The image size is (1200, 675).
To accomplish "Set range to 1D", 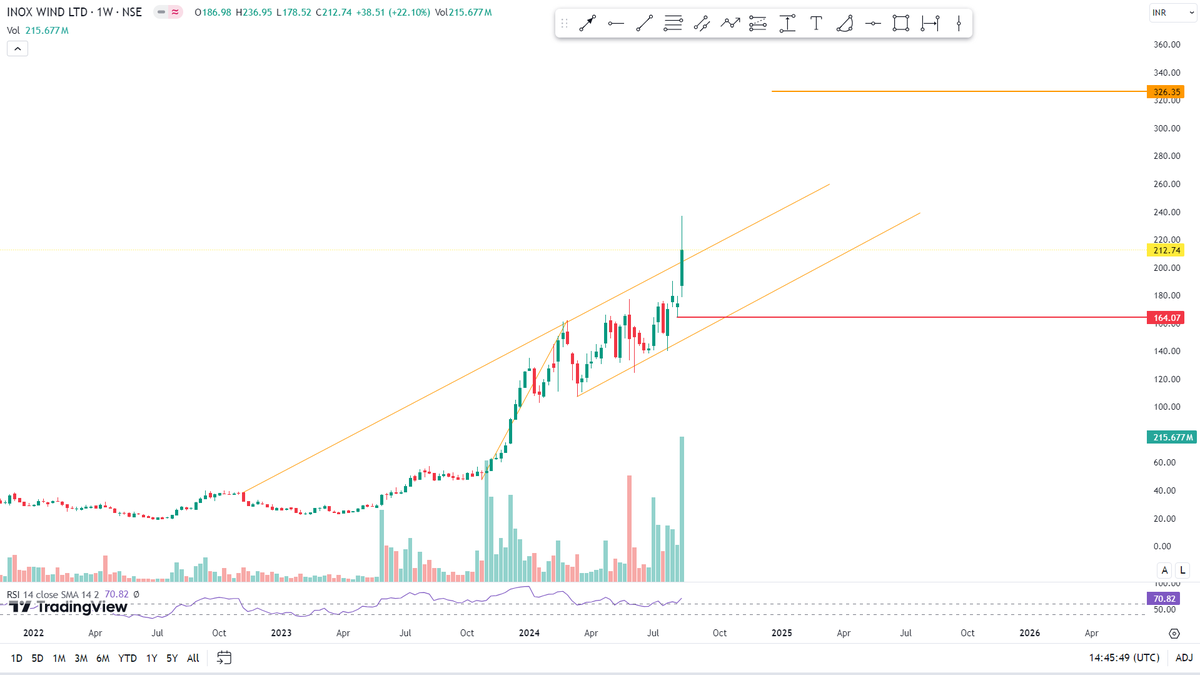I will coord(17,658).
